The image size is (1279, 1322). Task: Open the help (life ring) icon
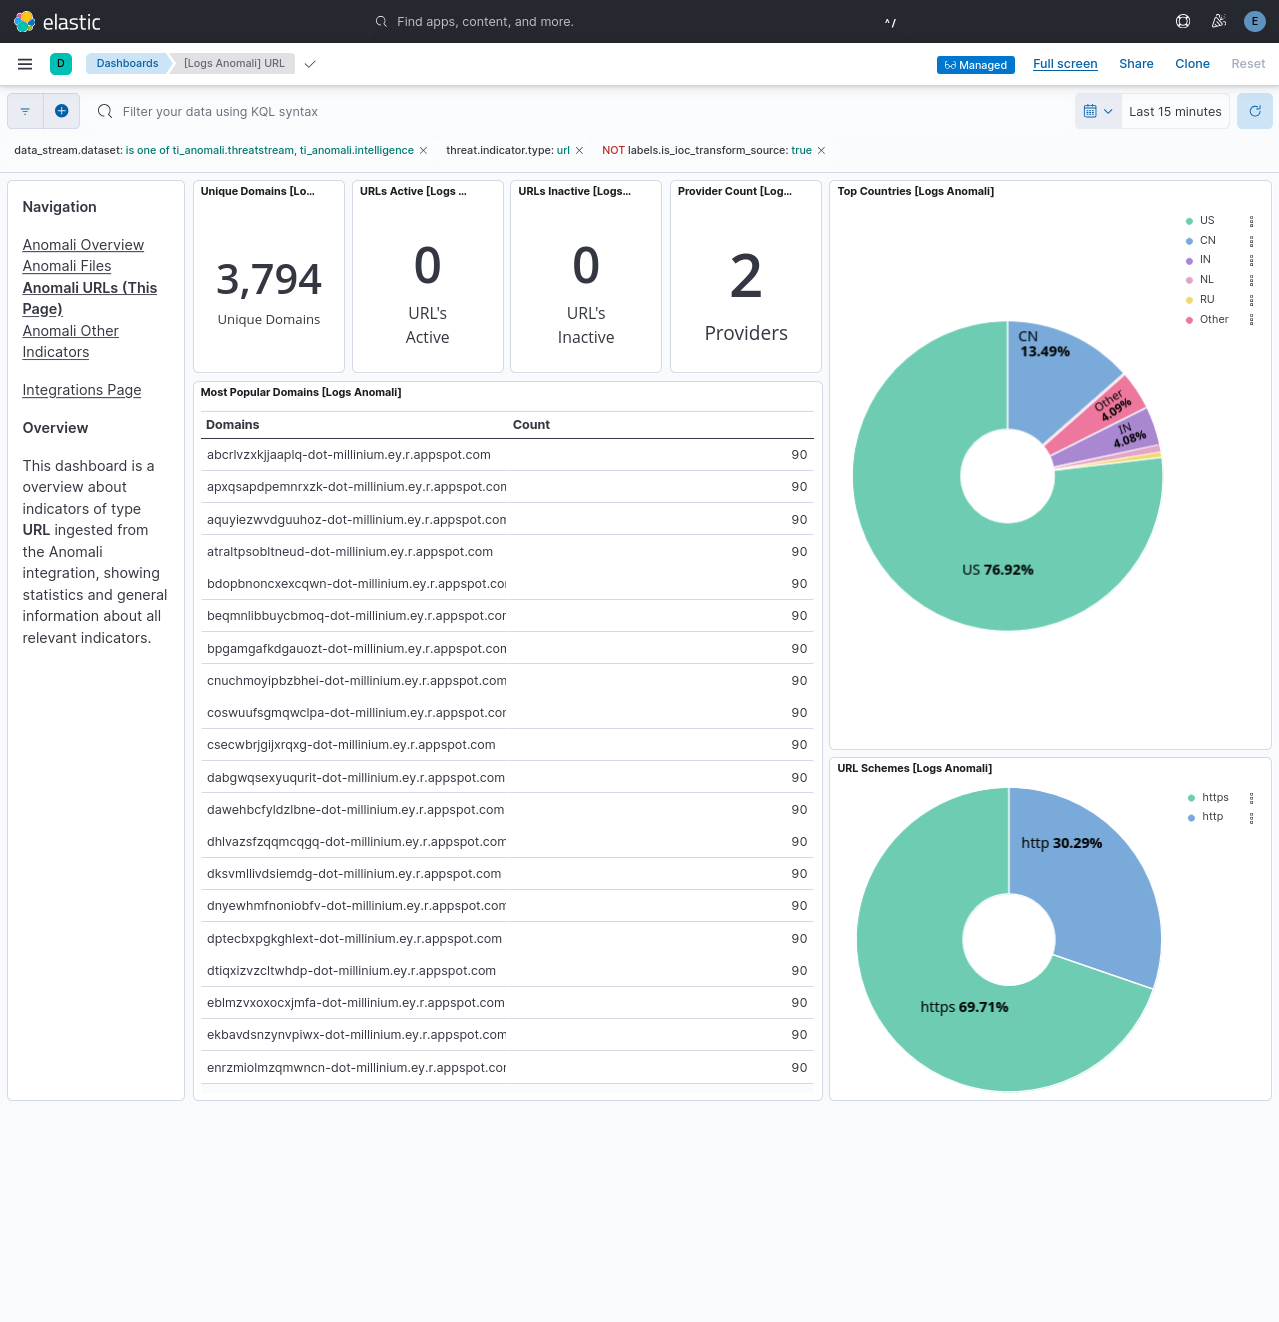point(1182,21)
